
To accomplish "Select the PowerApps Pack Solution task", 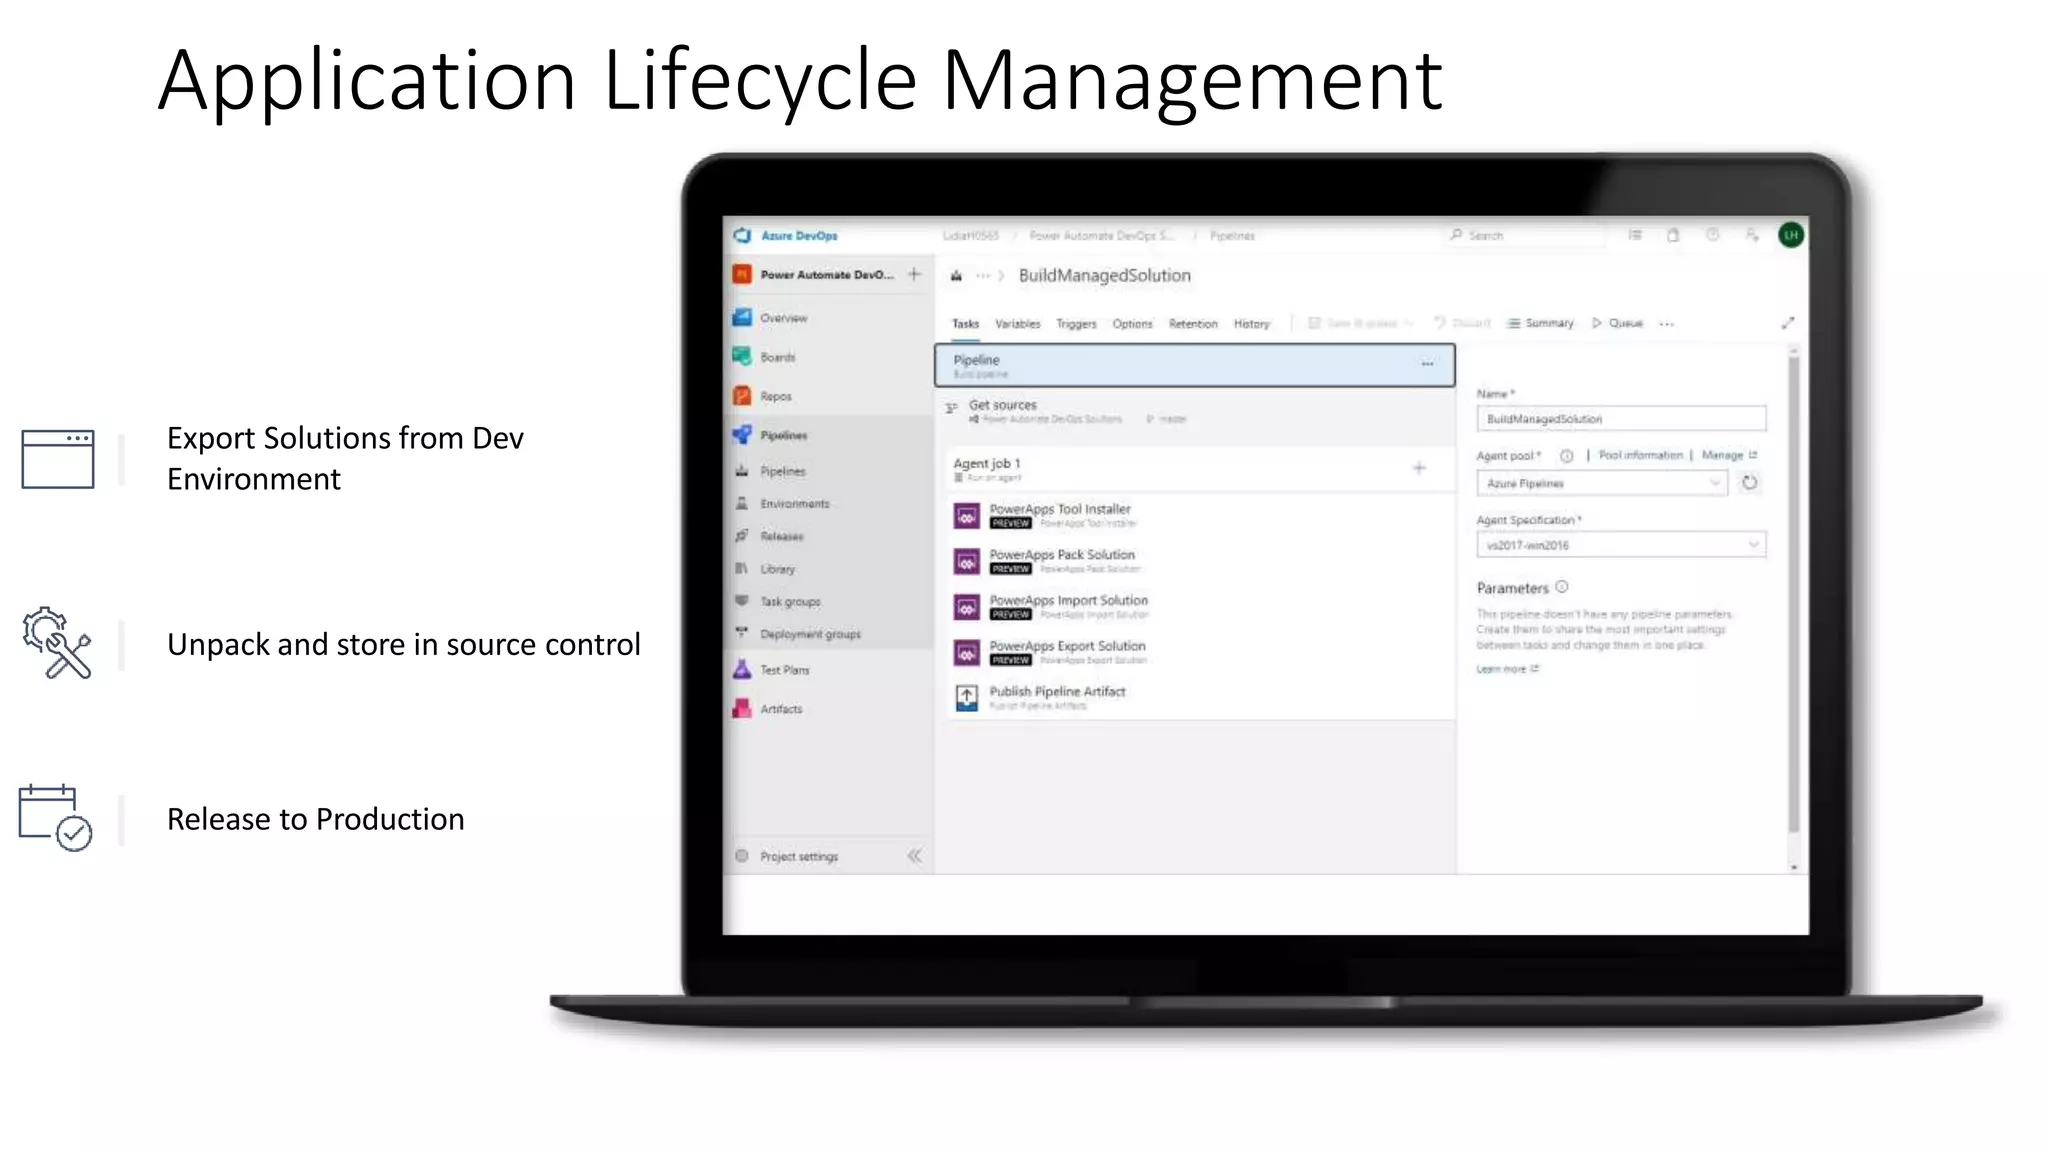I will [x=1200, y=561].
